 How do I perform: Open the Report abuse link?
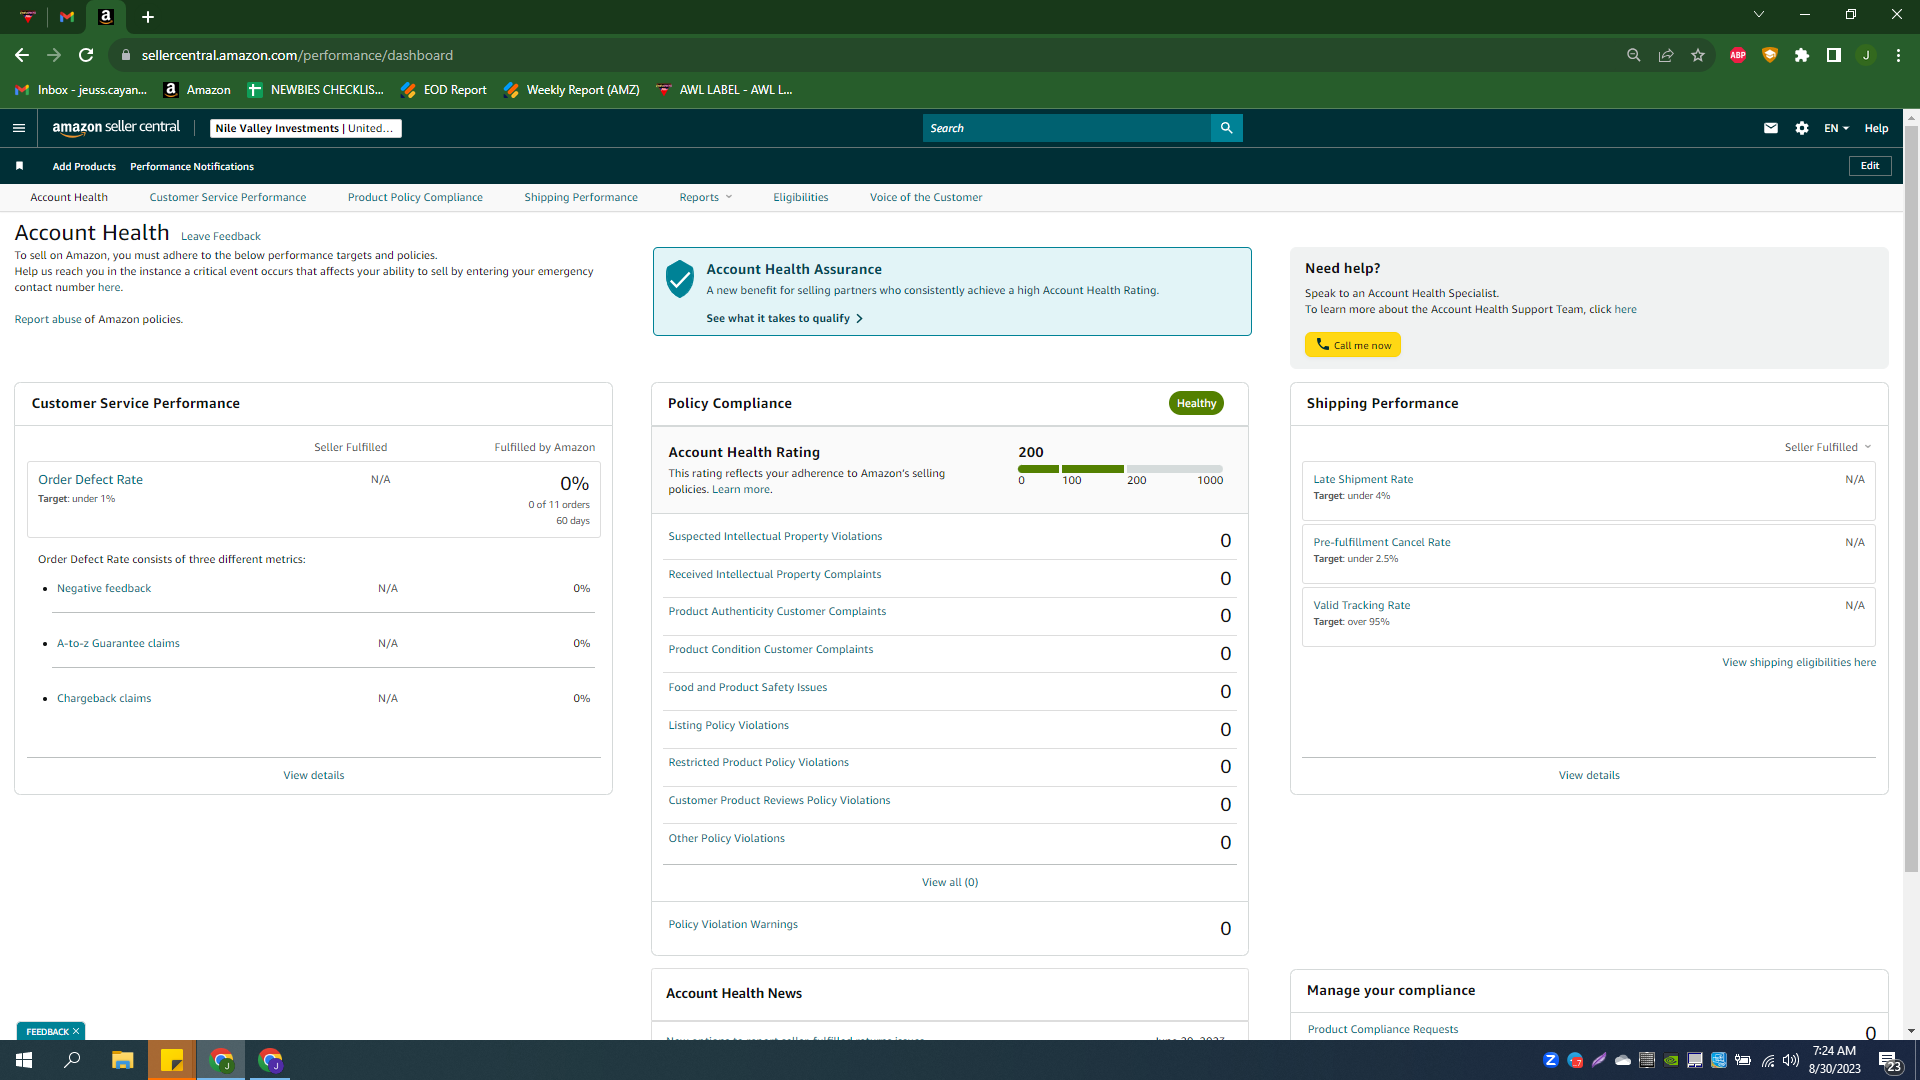[x=48, y=320]
